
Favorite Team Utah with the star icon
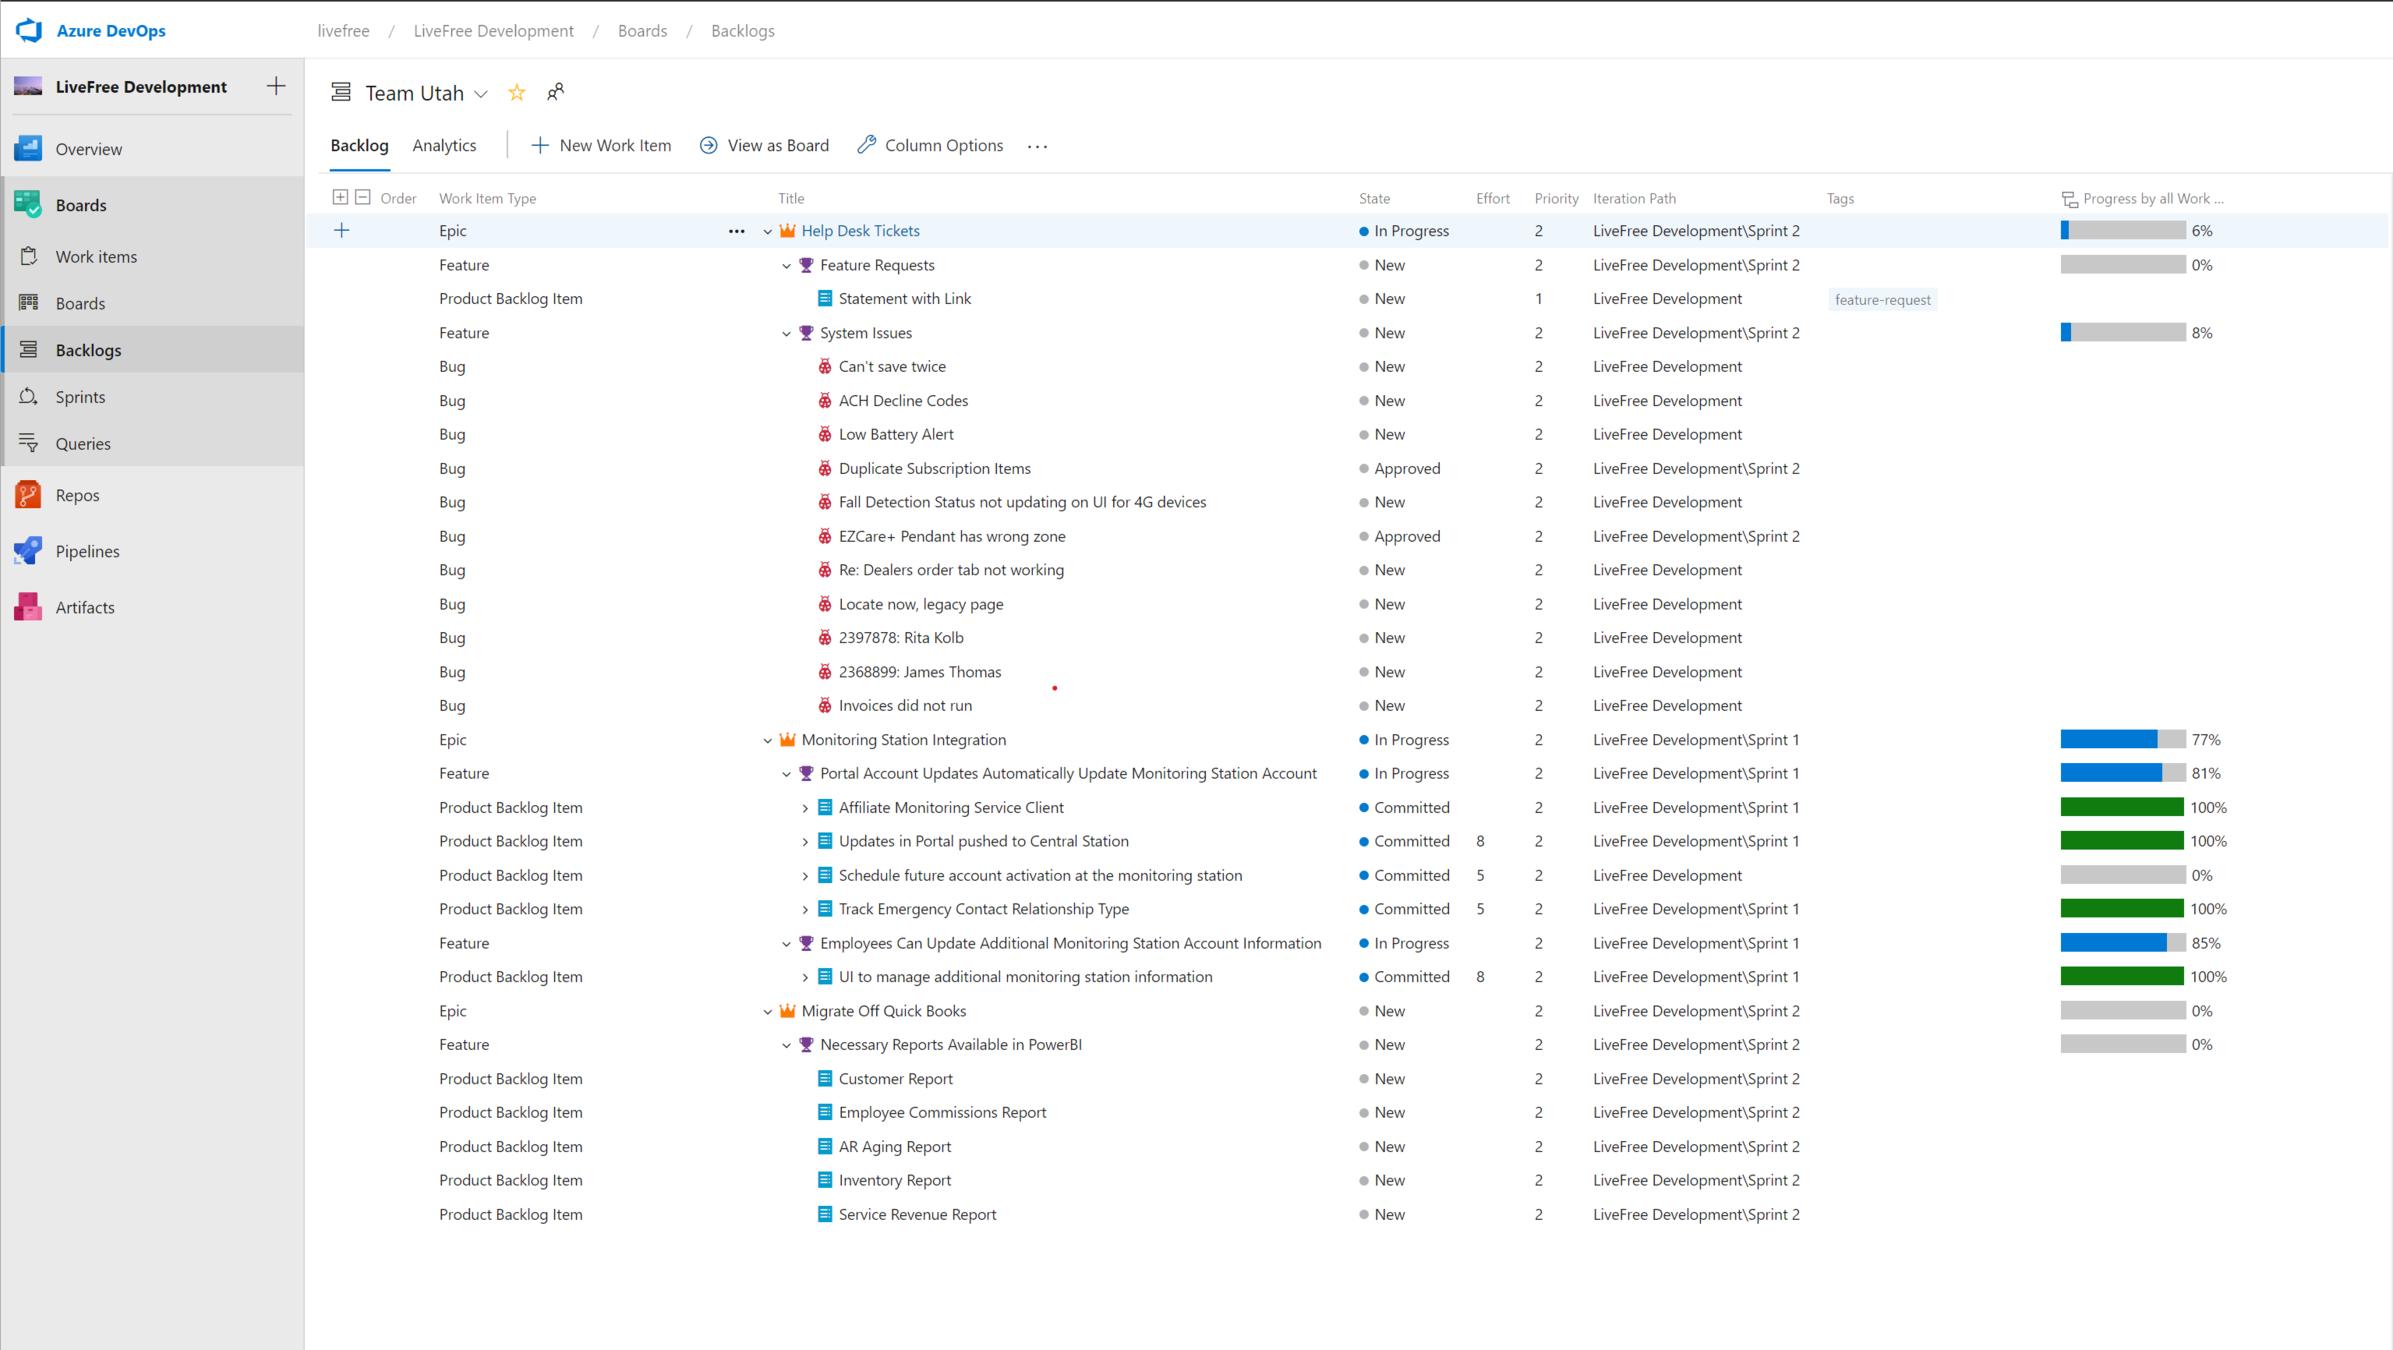(x=517, y=93)
